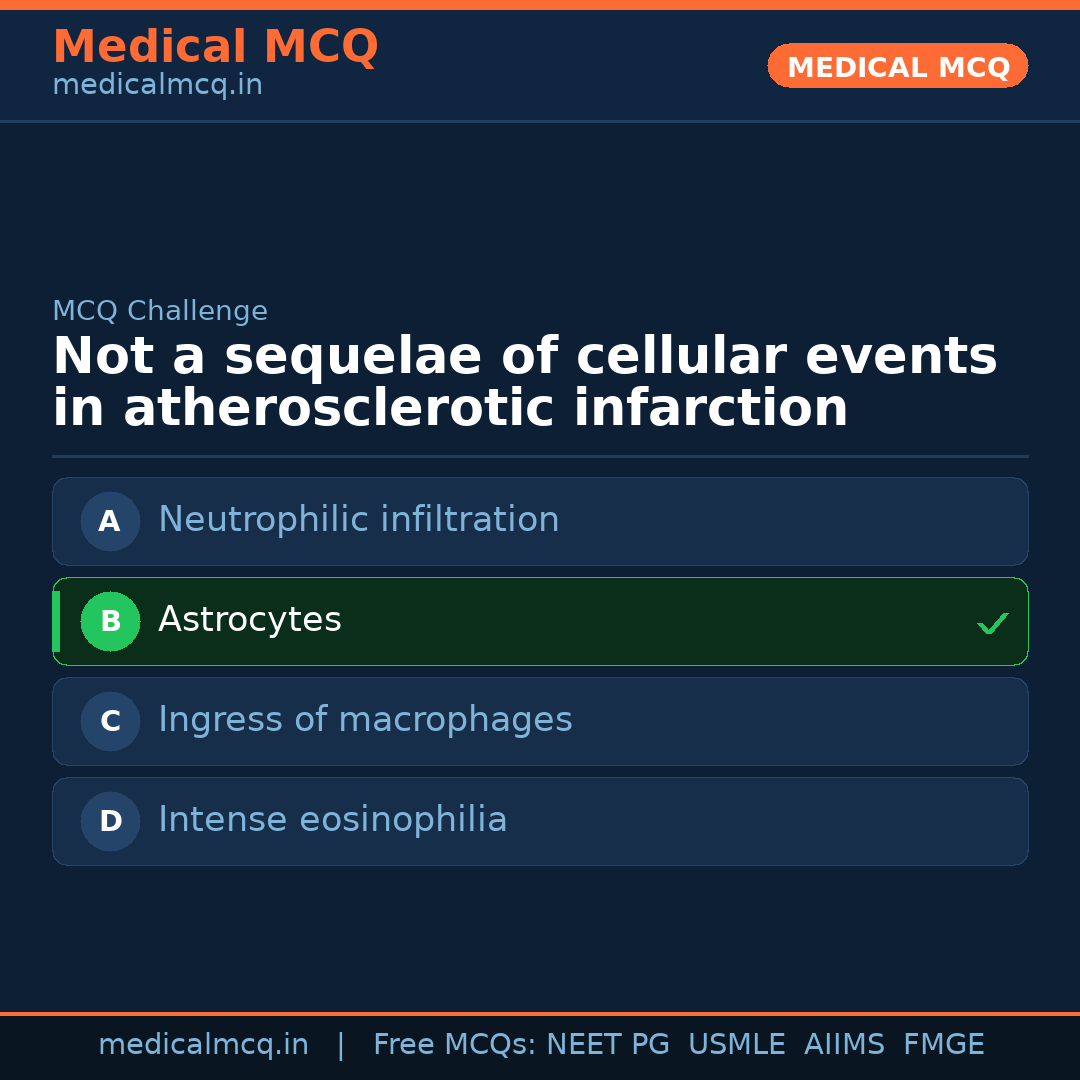This screenshot has height=1080, width=1080.
Task: Click the green checkmark beside Astrocytes
Action: [x=992, y=623]
